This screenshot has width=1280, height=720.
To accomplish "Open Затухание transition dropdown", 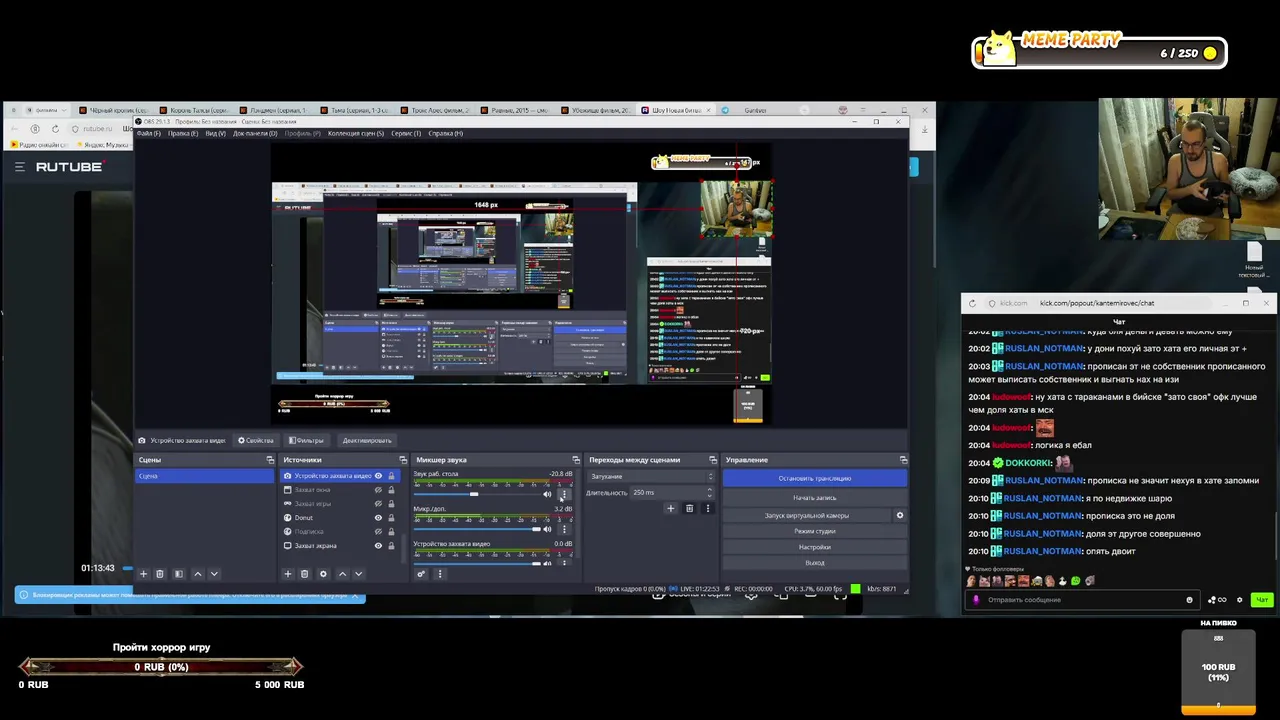I will click(651, 477).
